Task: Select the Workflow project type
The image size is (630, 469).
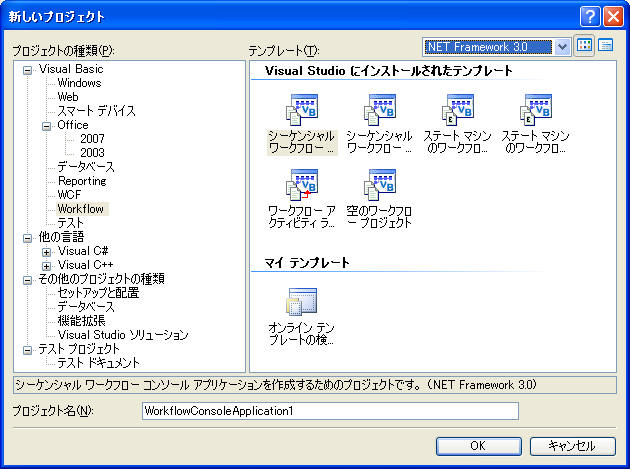Action: (80, 209)
